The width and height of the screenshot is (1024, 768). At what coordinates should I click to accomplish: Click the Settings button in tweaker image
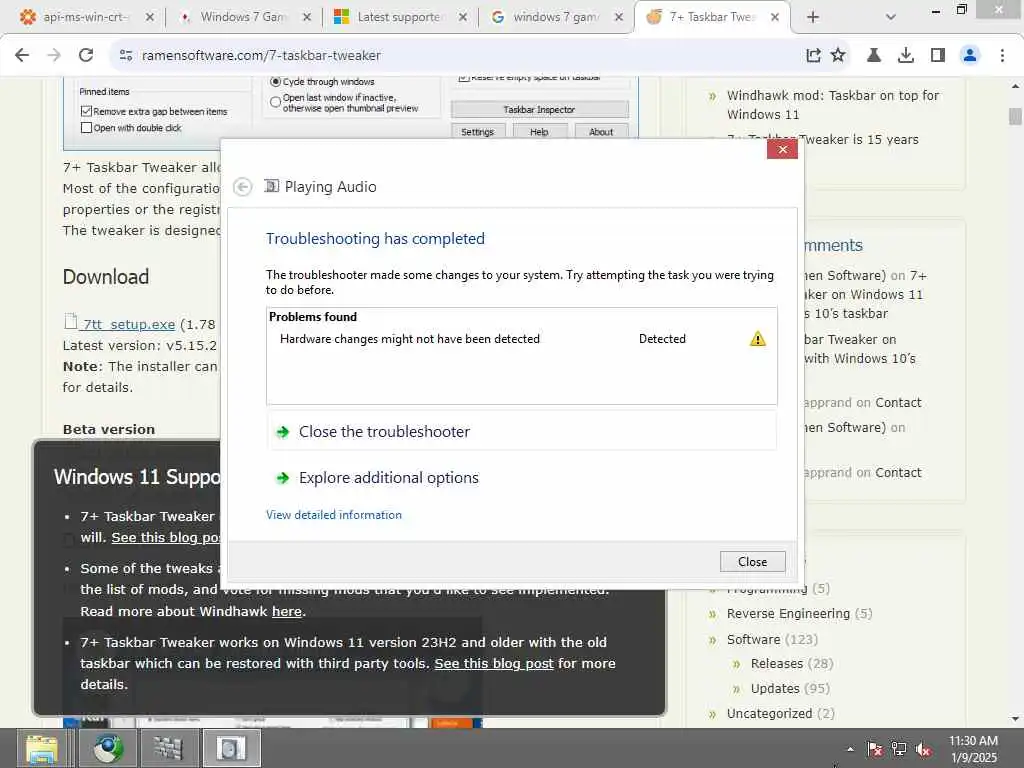pyautogui.click(x=477, y=132)
